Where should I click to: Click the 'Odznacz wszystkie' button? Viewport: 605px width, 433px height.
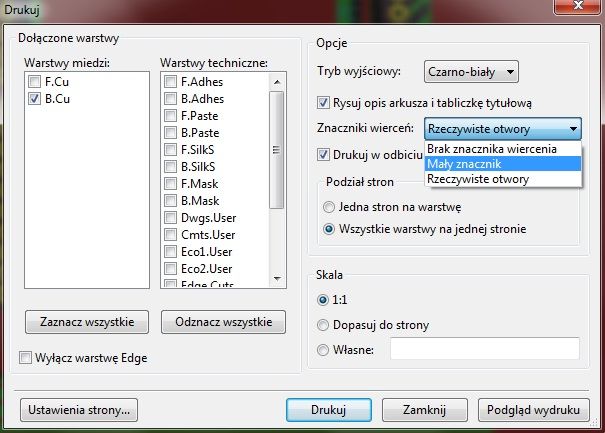click(x=223, y=322)
